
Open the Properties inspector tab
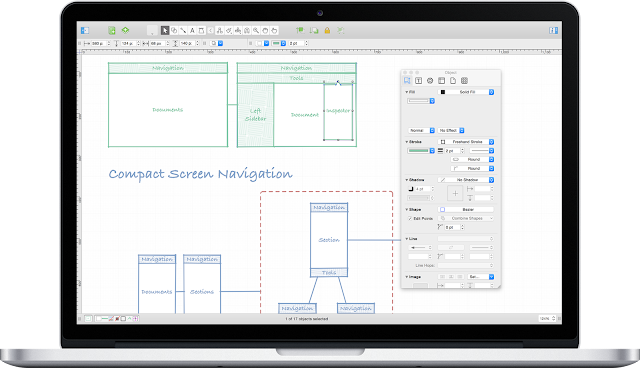pos(430,81)
